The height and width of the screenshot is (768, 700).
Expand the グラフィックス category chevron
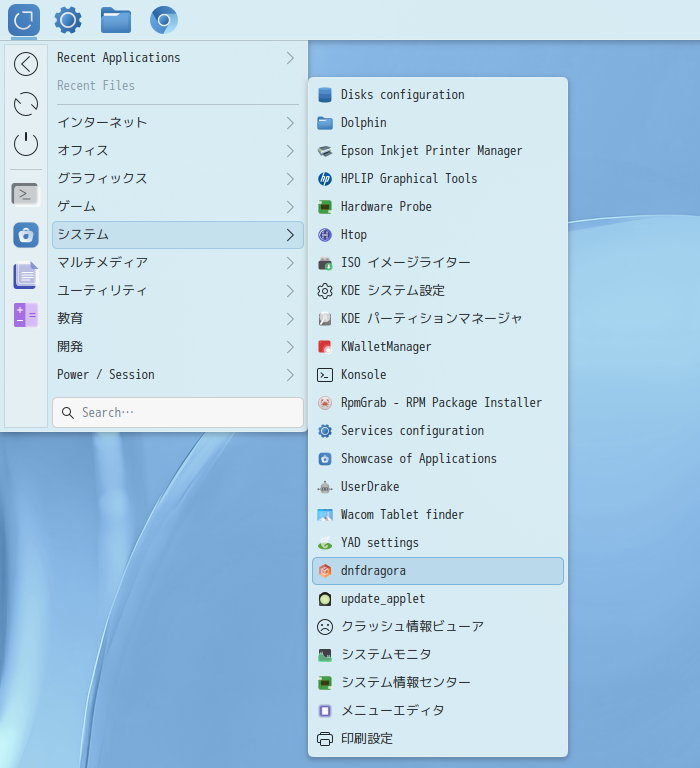[x=290, y=179]
